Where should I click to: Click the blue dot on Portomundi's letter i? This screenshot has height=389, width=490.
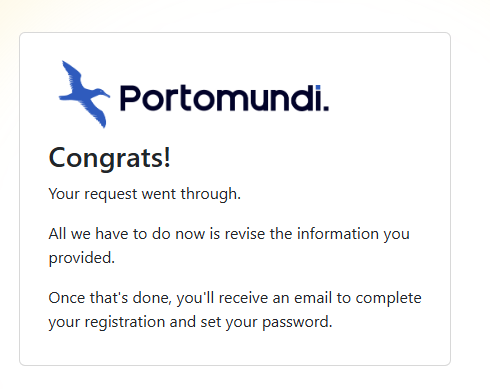coord(318,87)
